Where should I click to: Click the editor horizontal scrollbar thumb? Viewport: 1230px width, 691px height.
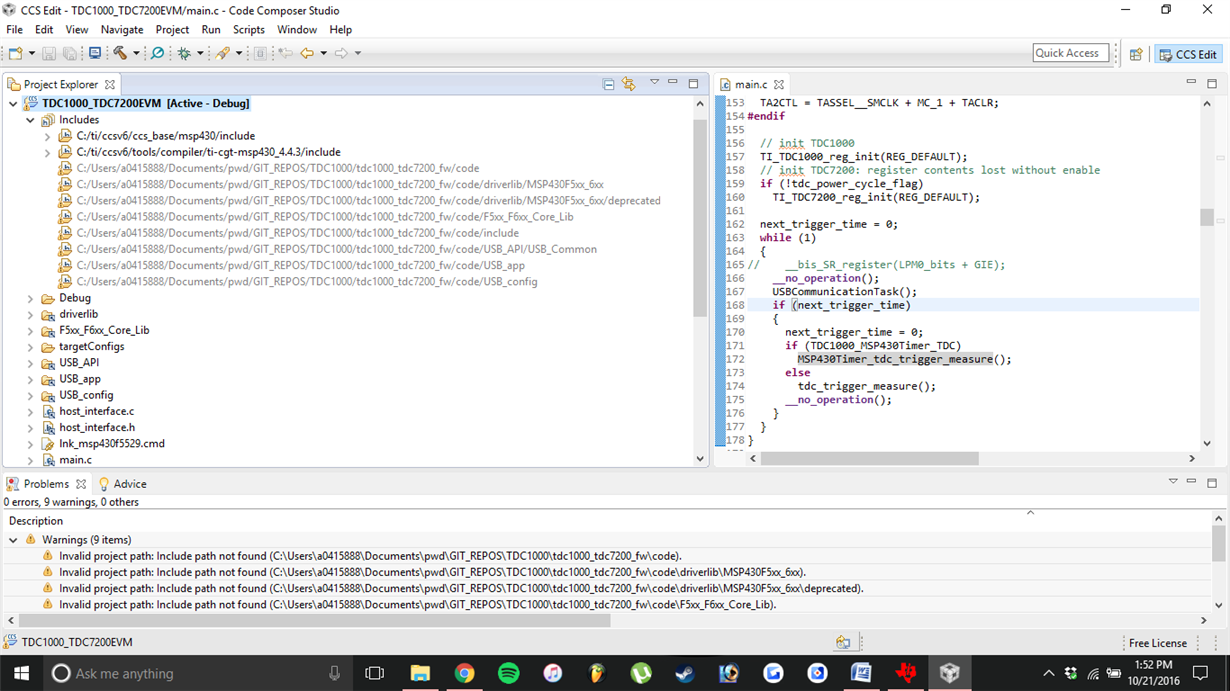coord(869,458)
